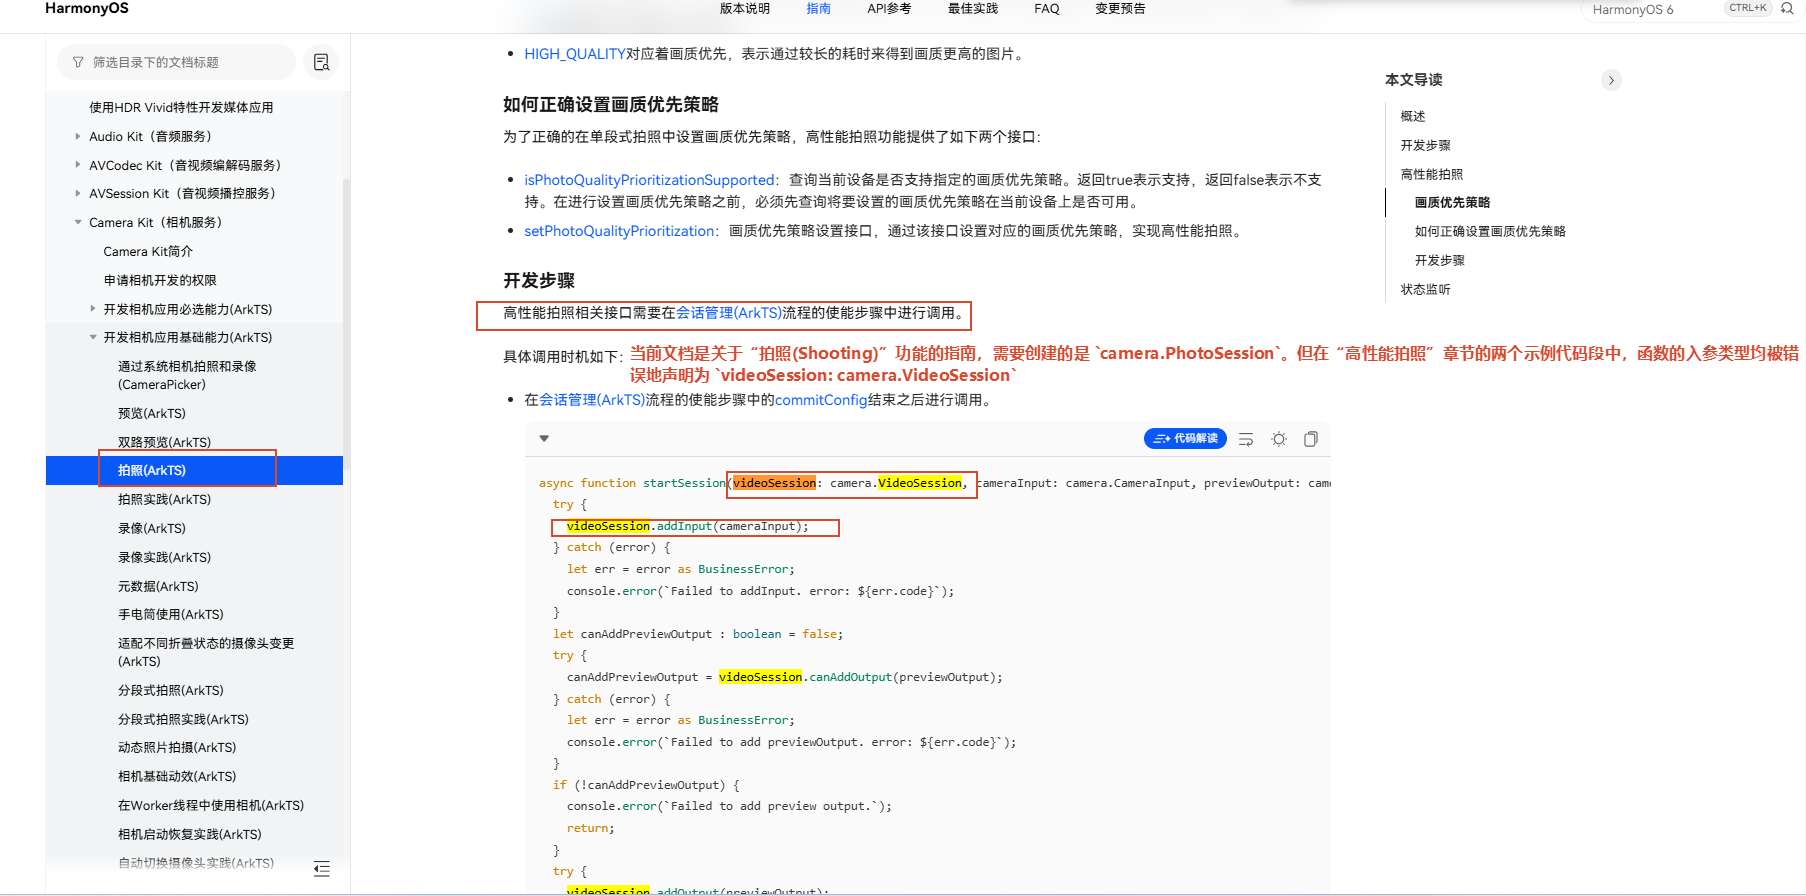Open 拍照实践(ArkTS) tree item
The width and height of the screenshot is (1806, 896).
pyautogui.click(x=164, y=499)
